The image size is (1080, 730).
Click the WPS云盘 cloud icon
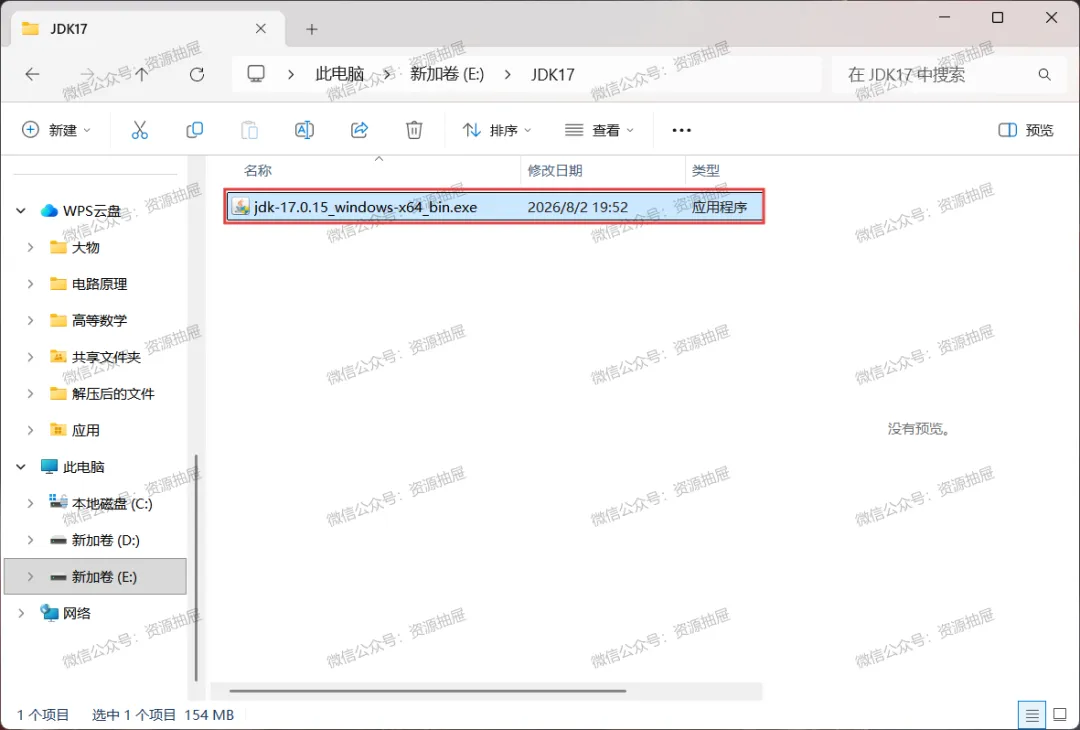[x=49, y=211]
